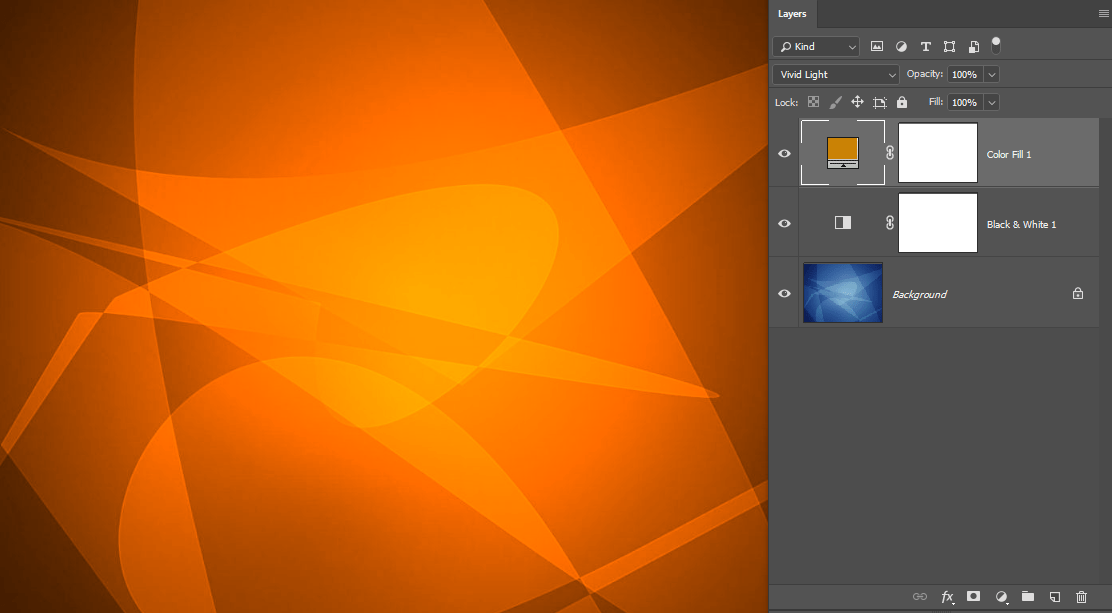Click the Lock all padlock icon
This screenshot has width=1112, height=613.
(x=901, y=101)
